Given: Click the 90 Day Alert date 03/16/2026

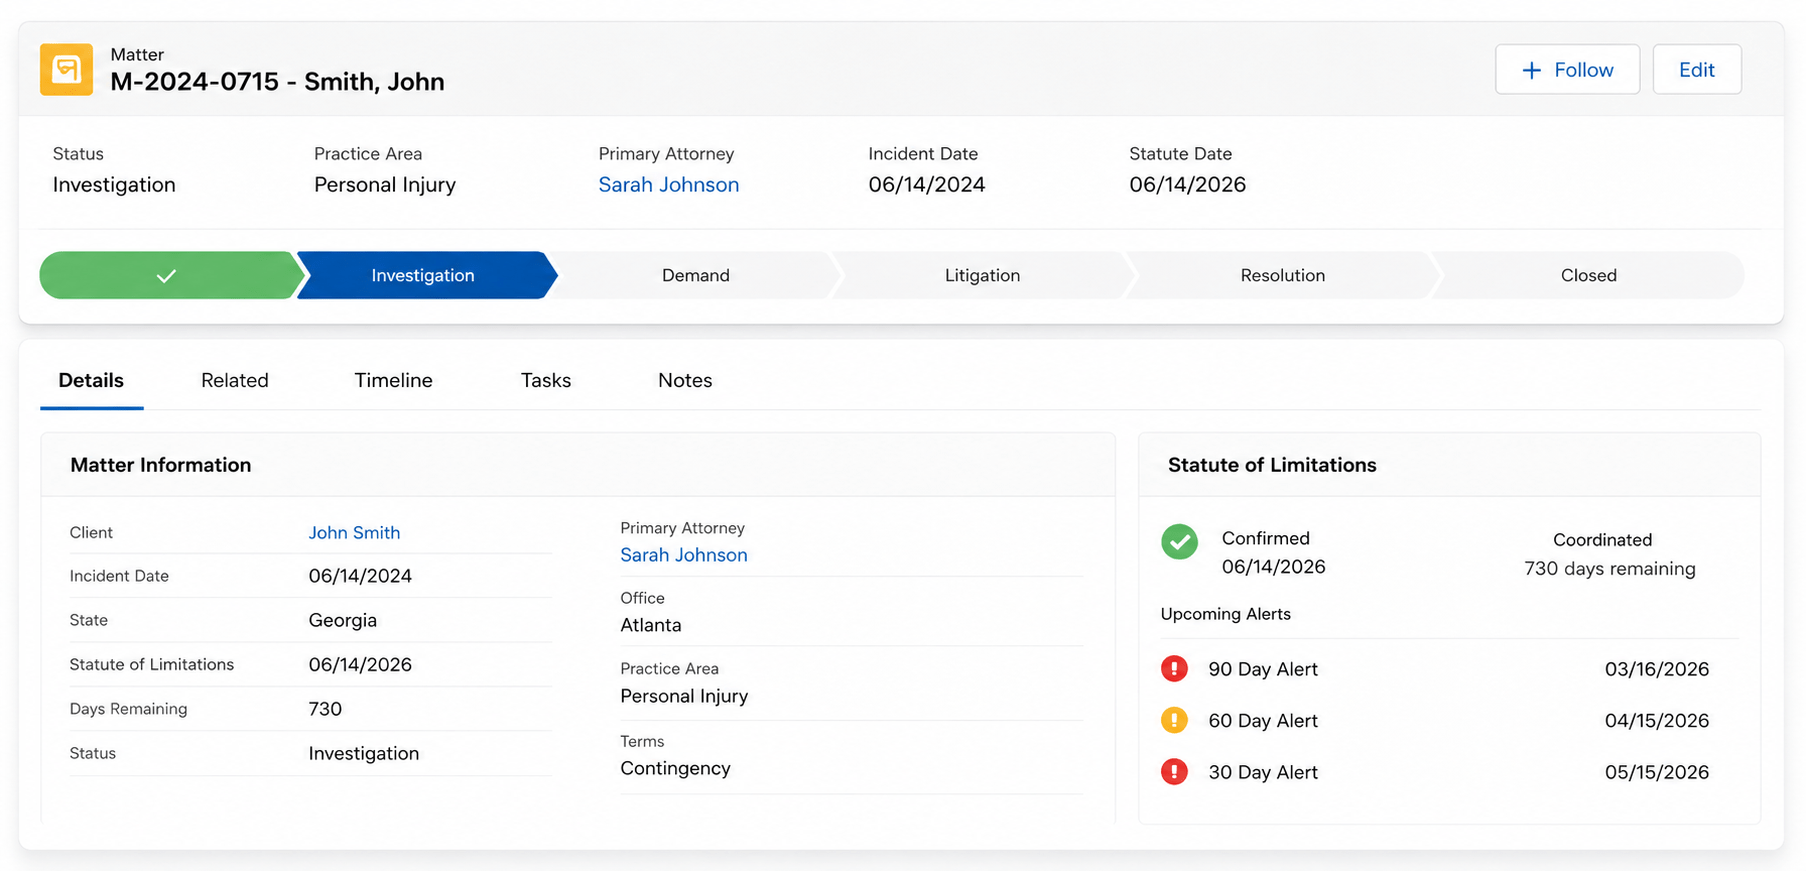Looking at the screenshot, I should pos(1657,669).
